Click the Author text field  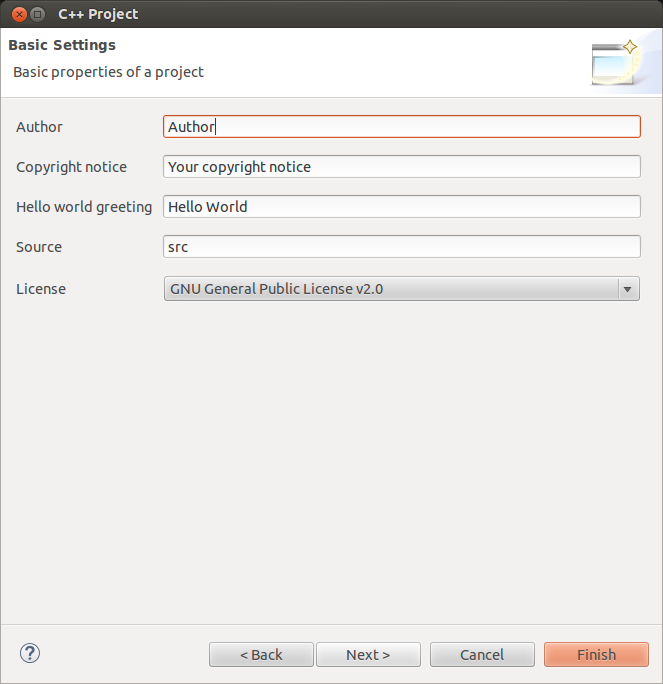402,127
